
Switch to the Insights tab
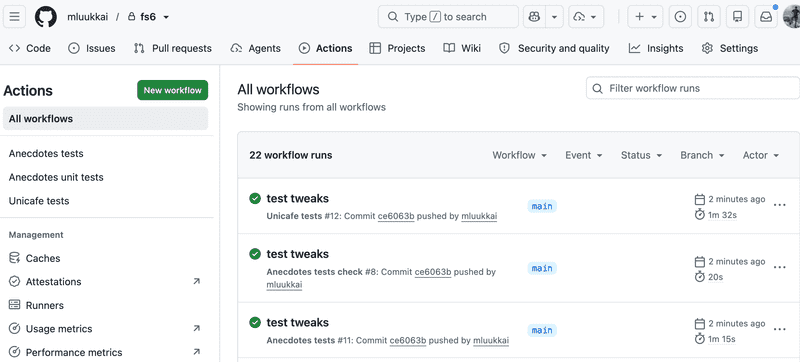click(x=656, y=48)
